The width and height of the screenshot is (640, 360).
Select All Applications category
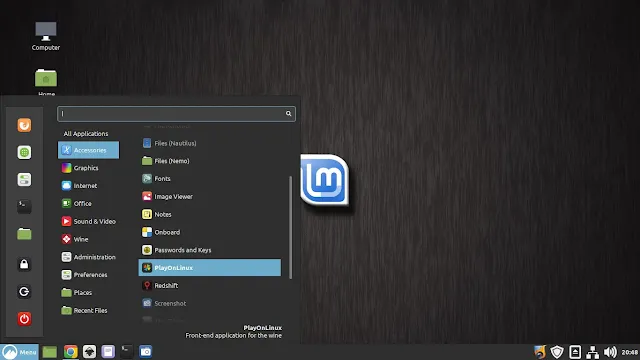pyautogui.click(x=86, y=133)
